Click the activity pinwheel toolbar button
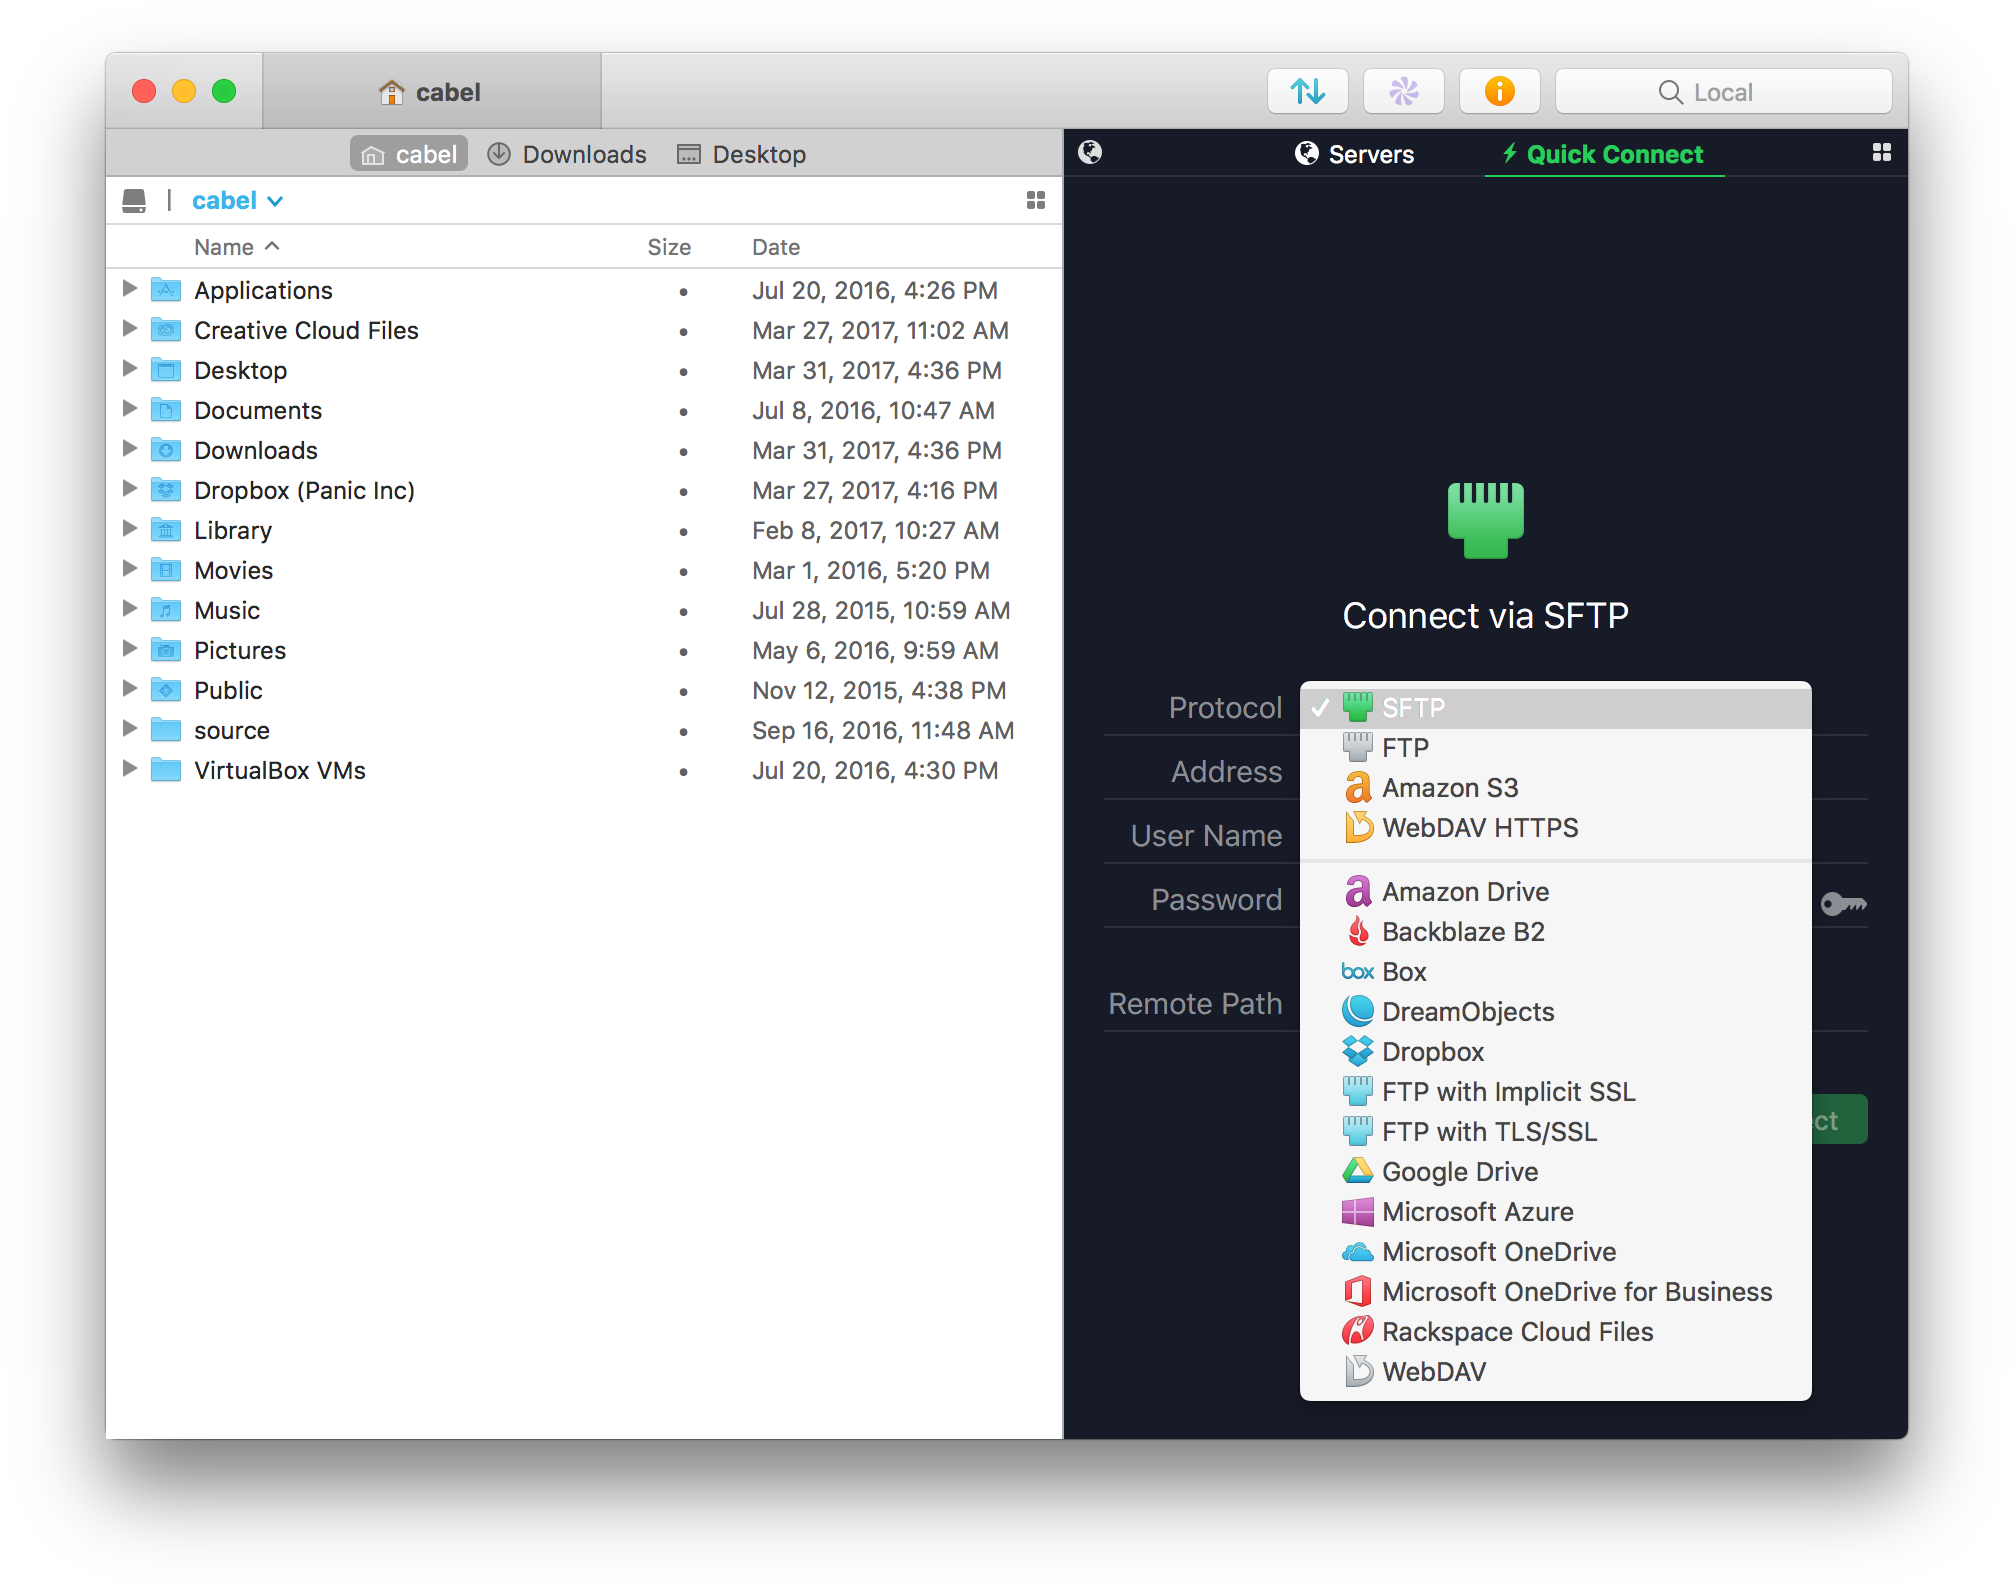The width and height of the screenshot is (2013, 1587). pos(1403,92)
